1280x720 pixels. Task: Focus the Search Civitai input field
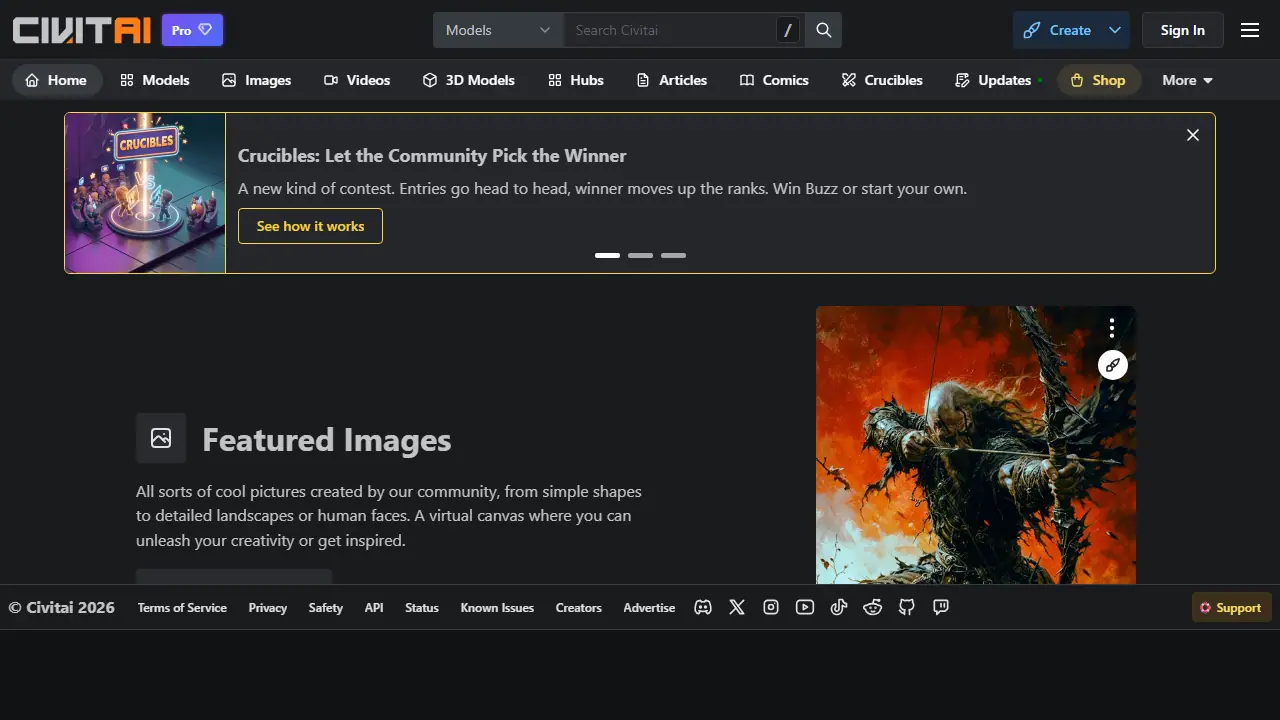click(670, 30)
